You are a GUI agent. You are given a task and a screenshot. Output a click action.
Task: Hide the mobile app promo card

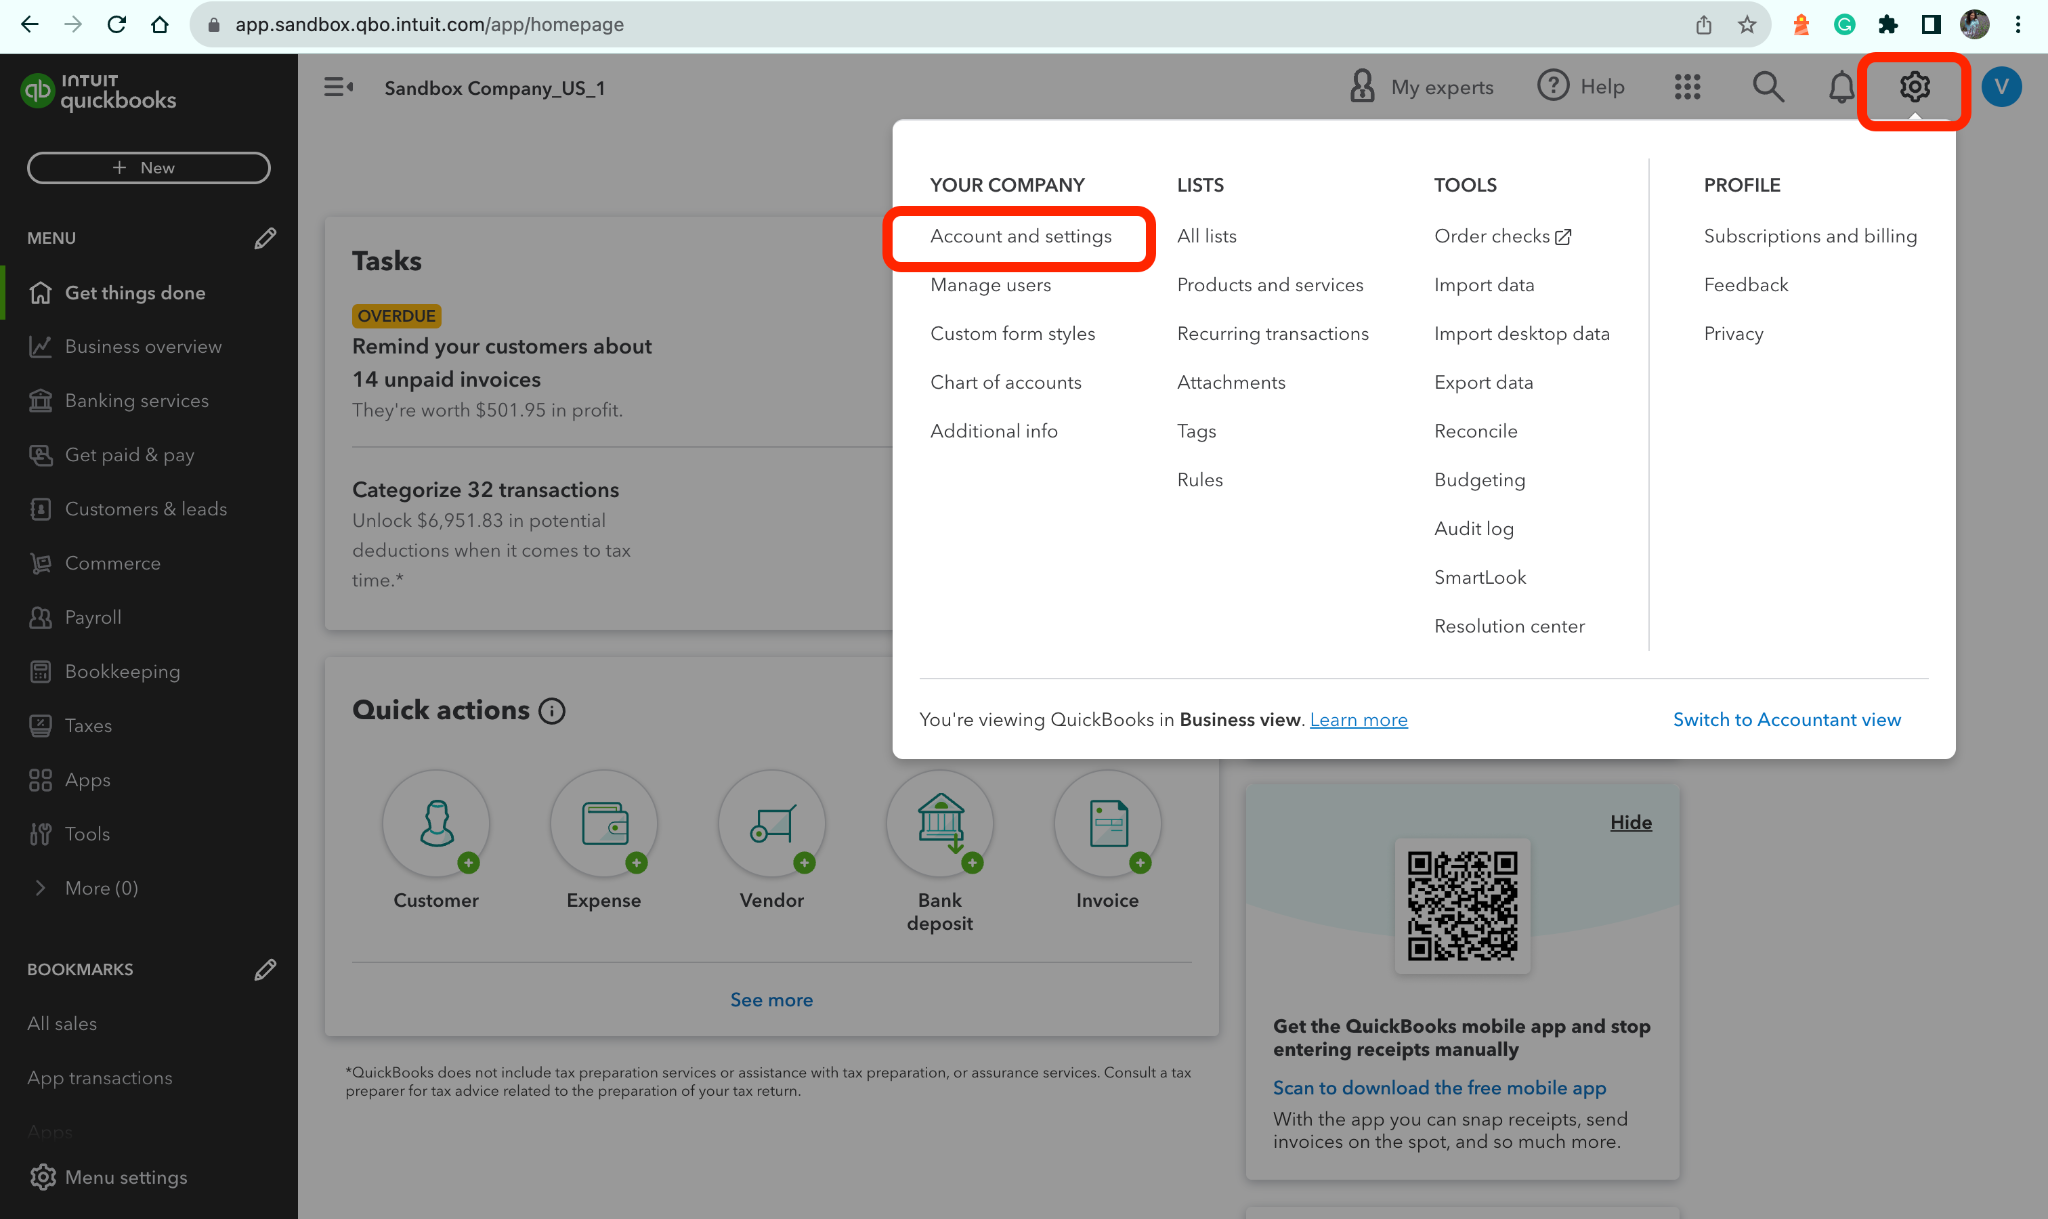[1630, 822]
